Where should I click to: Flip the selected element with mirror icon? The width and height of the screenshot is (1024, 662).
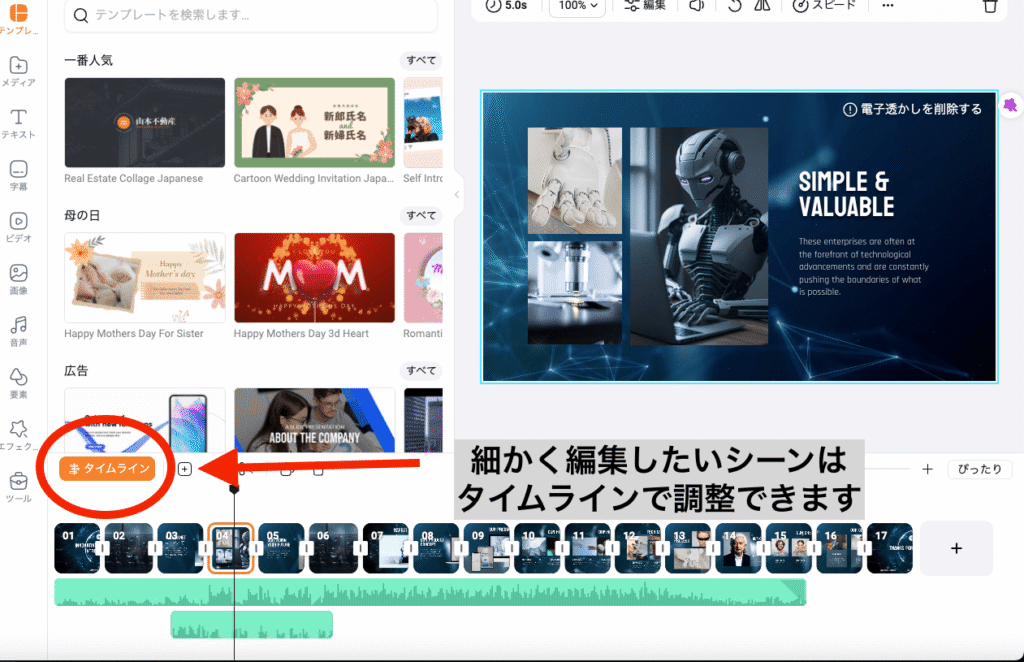coord(762,5)
